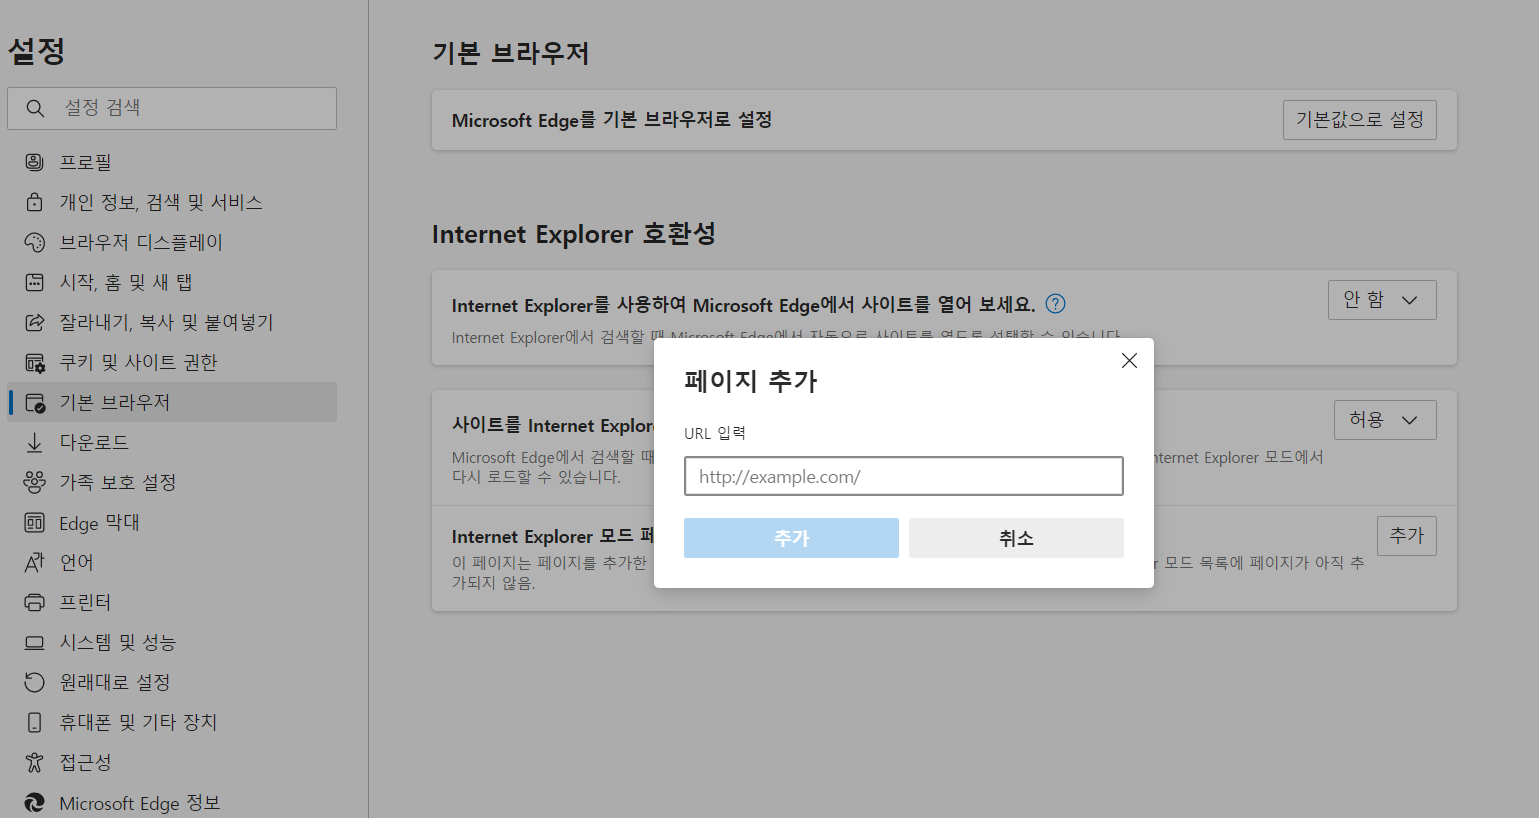The image size is (1539, 818).
Task: Click the search magnifier icon in settings
Action: coord(35,108)
